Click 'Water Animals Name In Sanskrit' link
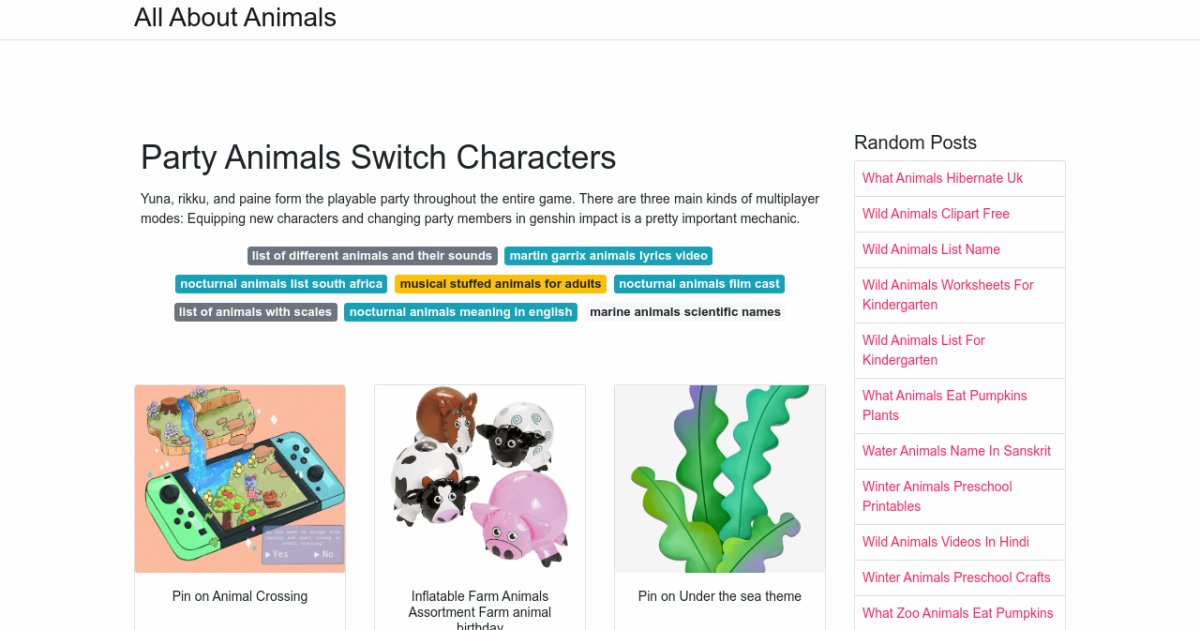 [956, 451]
